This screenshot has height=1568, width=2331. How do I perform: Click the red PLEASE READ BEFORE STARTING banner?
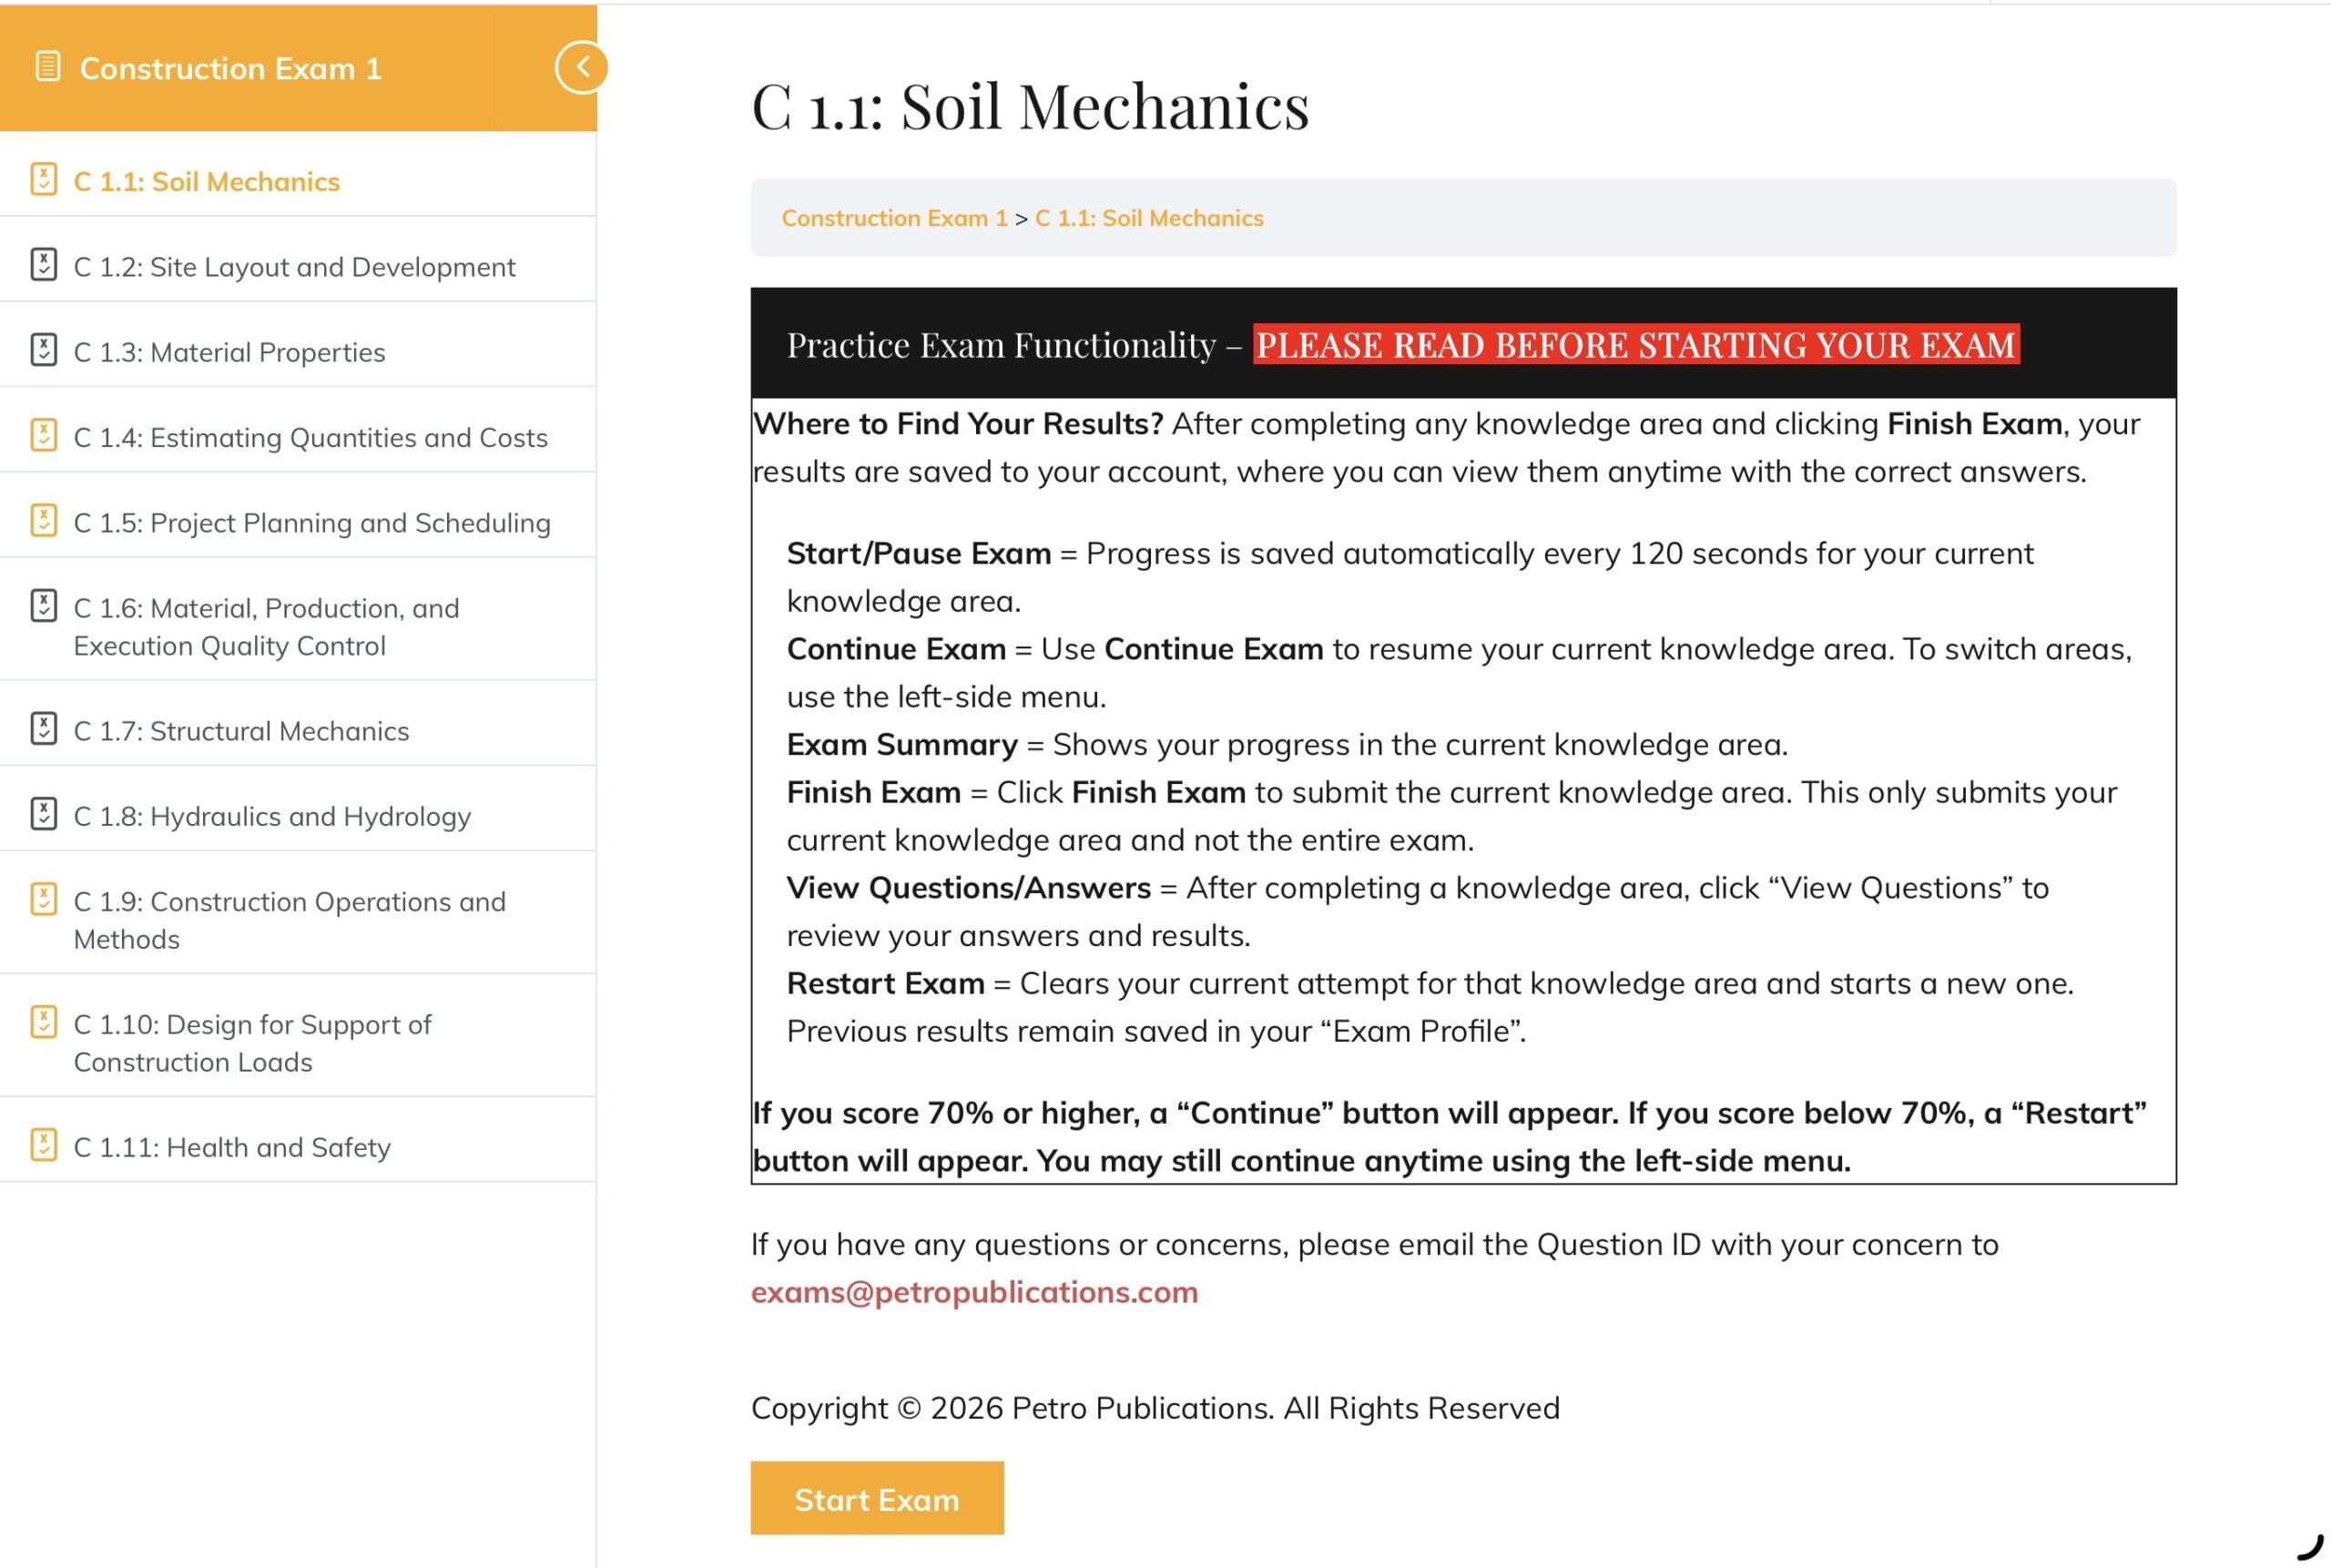click(x=1635, y=345)
